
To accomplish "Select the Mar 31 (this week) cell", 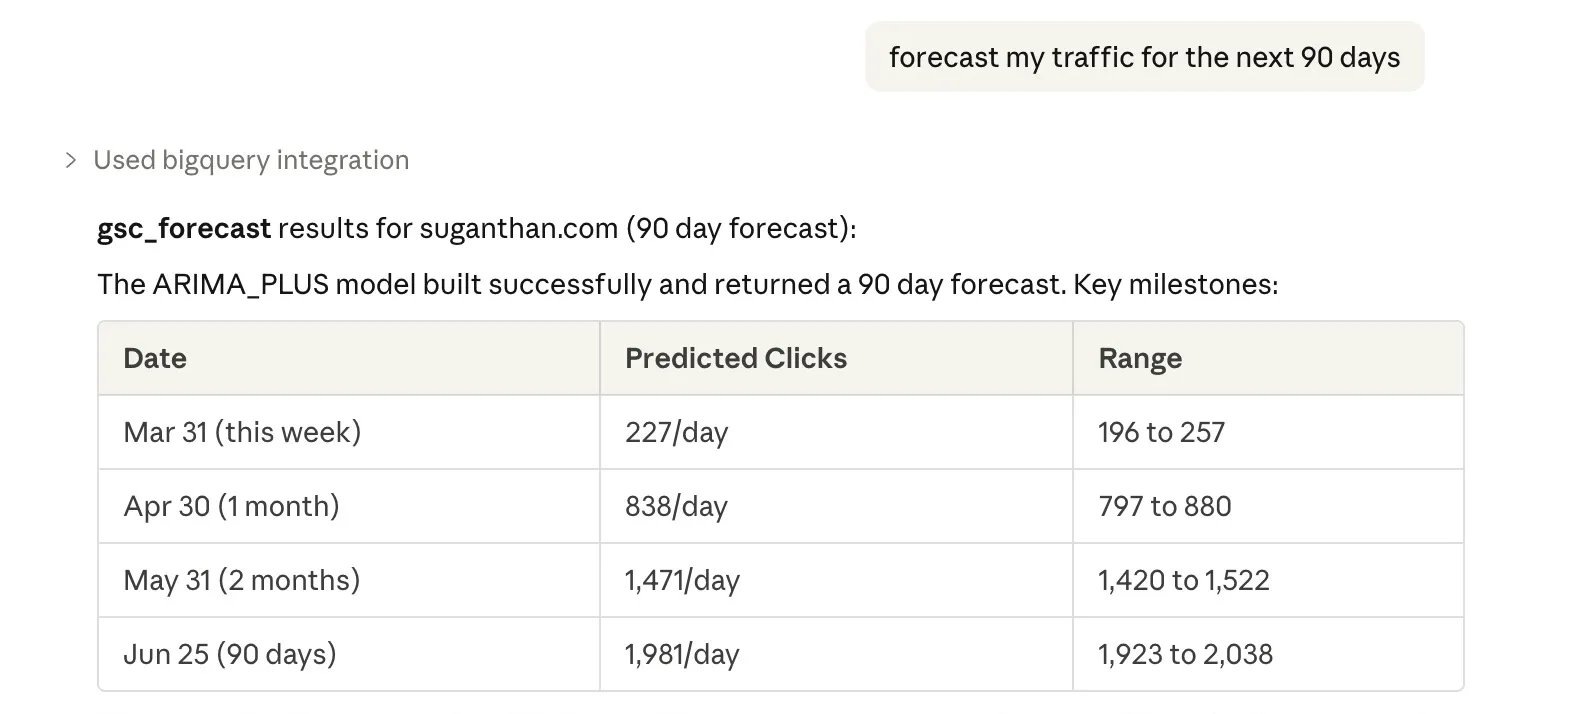I will coord(242,432).
